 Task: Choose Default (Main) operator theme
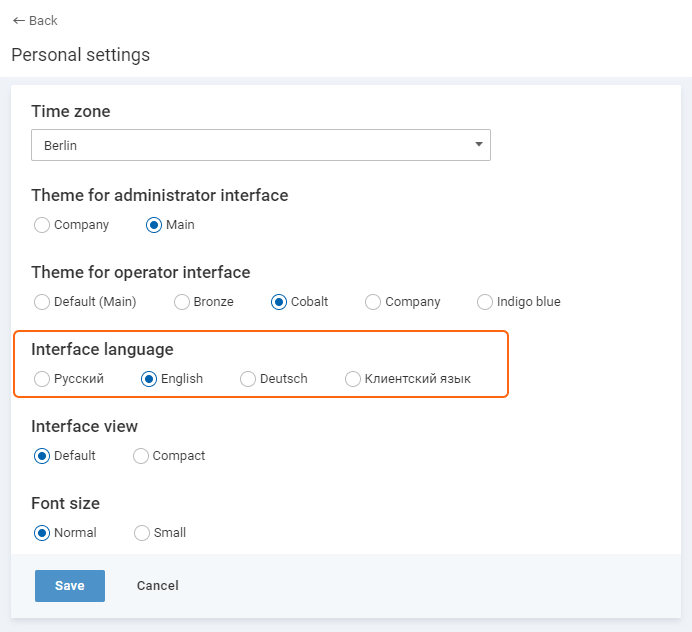pos(41,302)
